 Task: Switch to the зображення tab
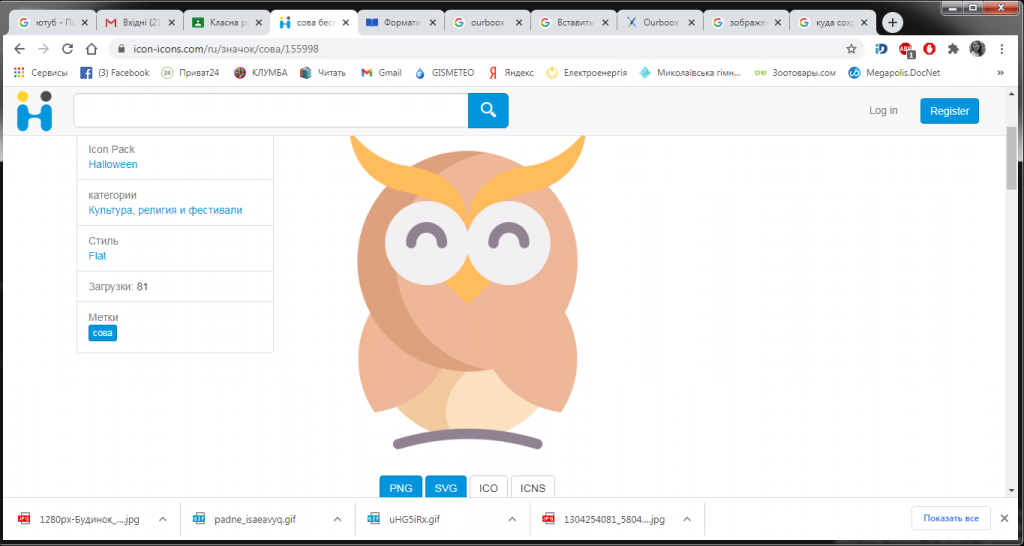[746, 22]
